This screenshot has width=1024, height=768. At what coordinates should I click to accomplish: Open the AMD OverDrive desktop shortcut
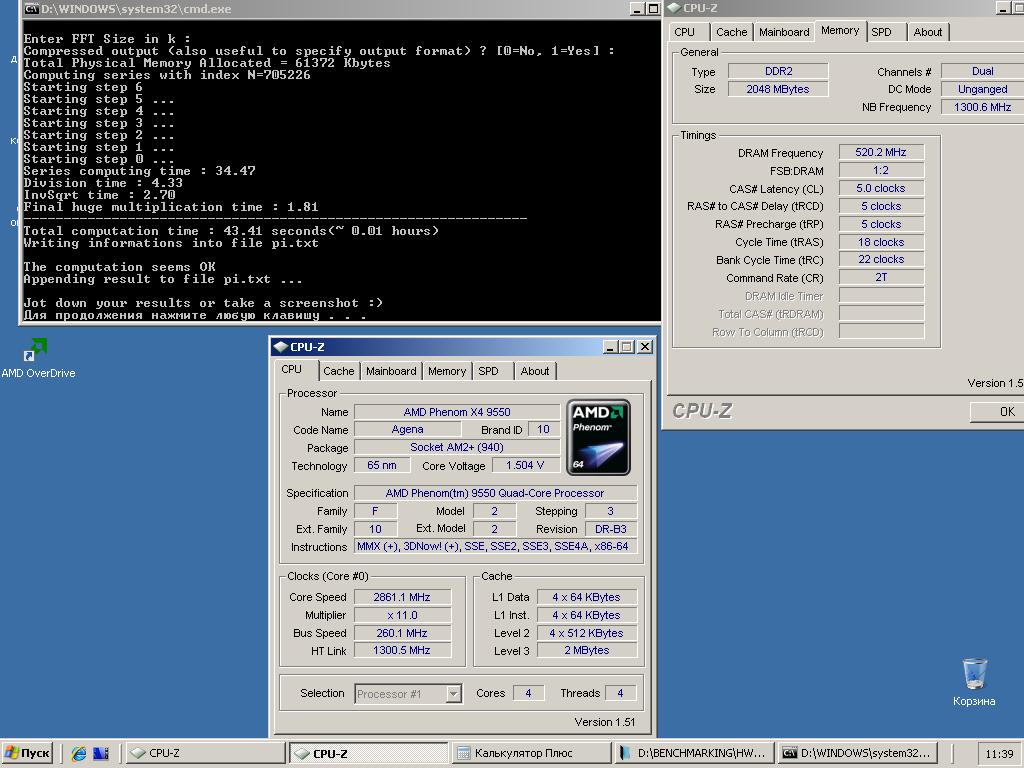37,358
